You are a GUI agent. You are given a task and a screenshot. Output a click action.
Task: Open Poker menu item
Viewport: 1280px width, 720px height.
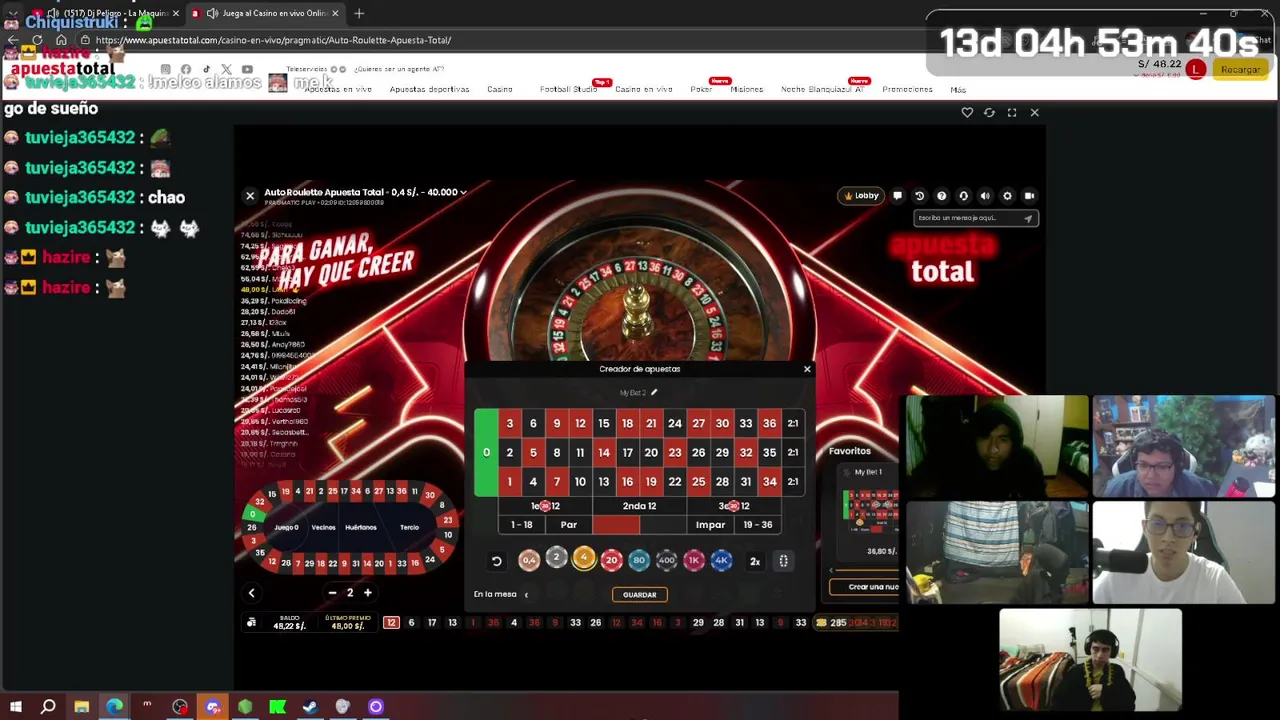click(x=701, y=89)
